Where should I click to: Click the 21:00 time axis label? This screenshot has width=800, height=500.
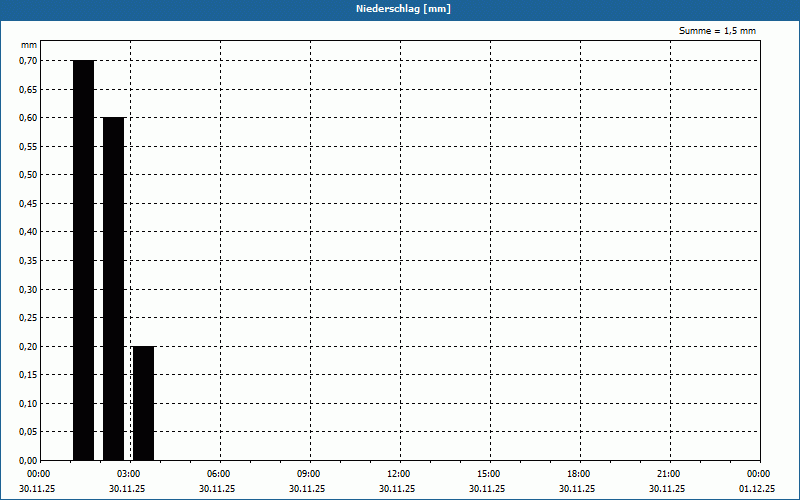pos(668,473)
